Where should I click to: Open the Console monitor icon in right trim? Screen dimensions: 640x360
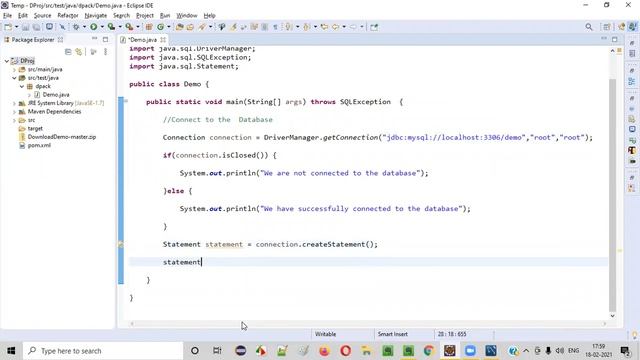pos(632,129)
